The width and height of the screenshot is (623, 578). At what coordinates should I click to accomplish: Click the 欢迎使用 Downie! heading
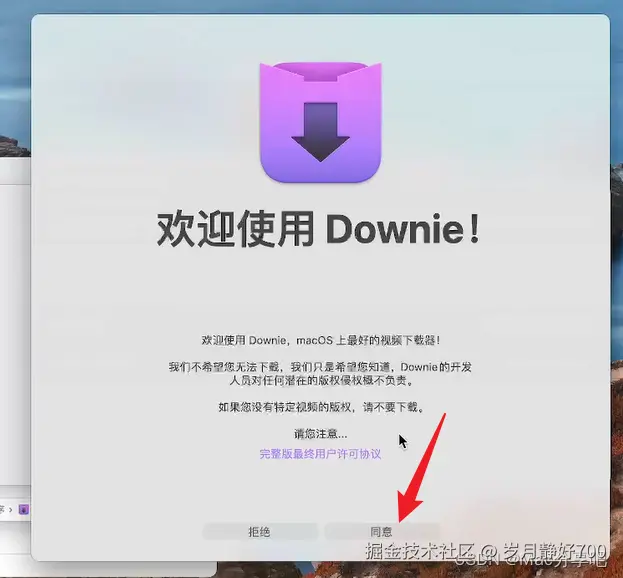[319, 229]
